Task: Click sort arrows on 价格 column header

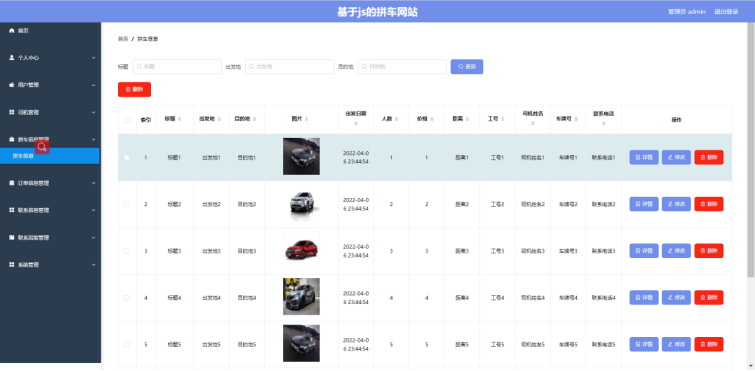Action: 433,119
